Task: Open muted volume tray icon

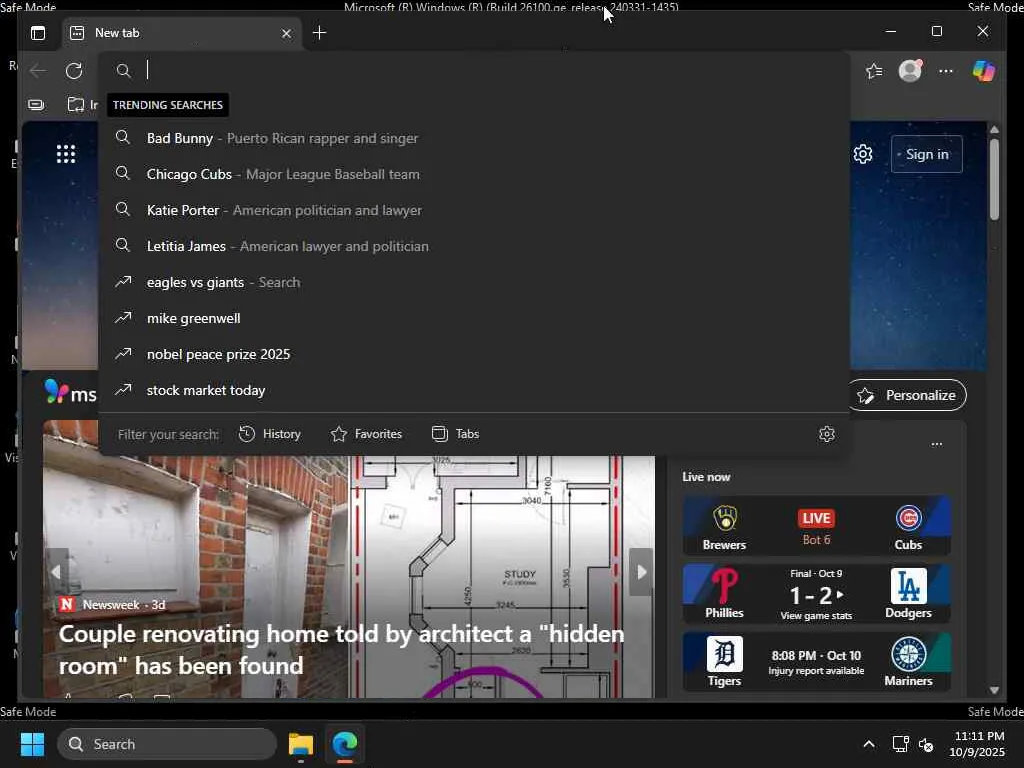Action: tap(926, 744)
